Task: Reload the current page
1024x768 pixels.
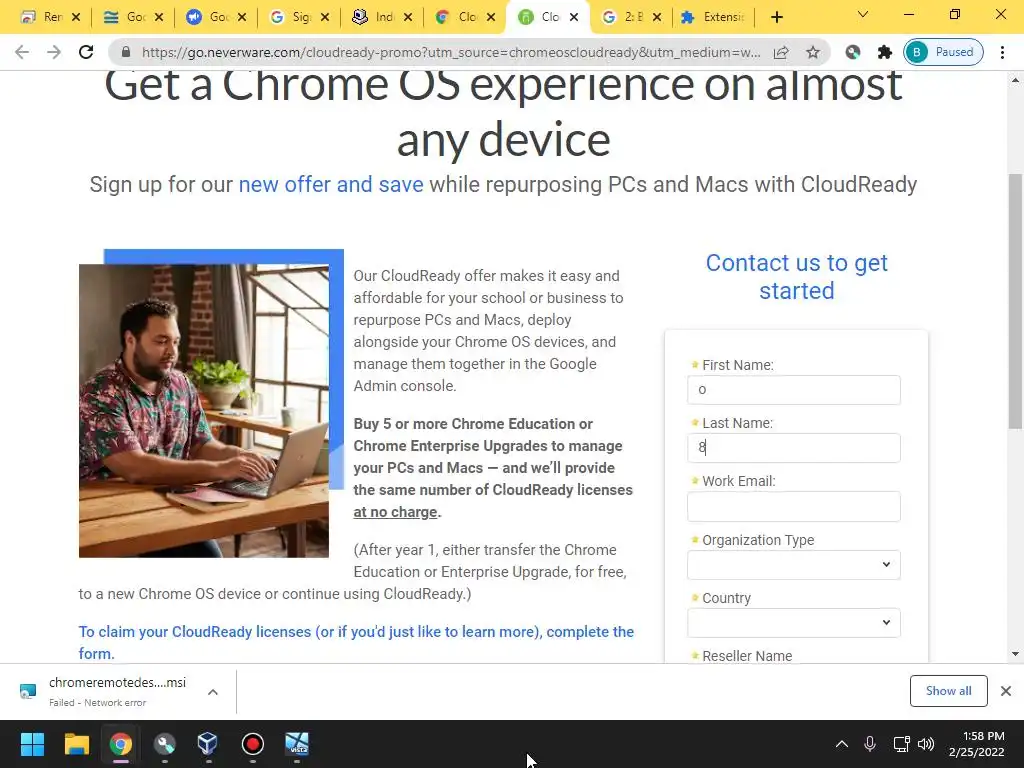Action: coord(86,52)
